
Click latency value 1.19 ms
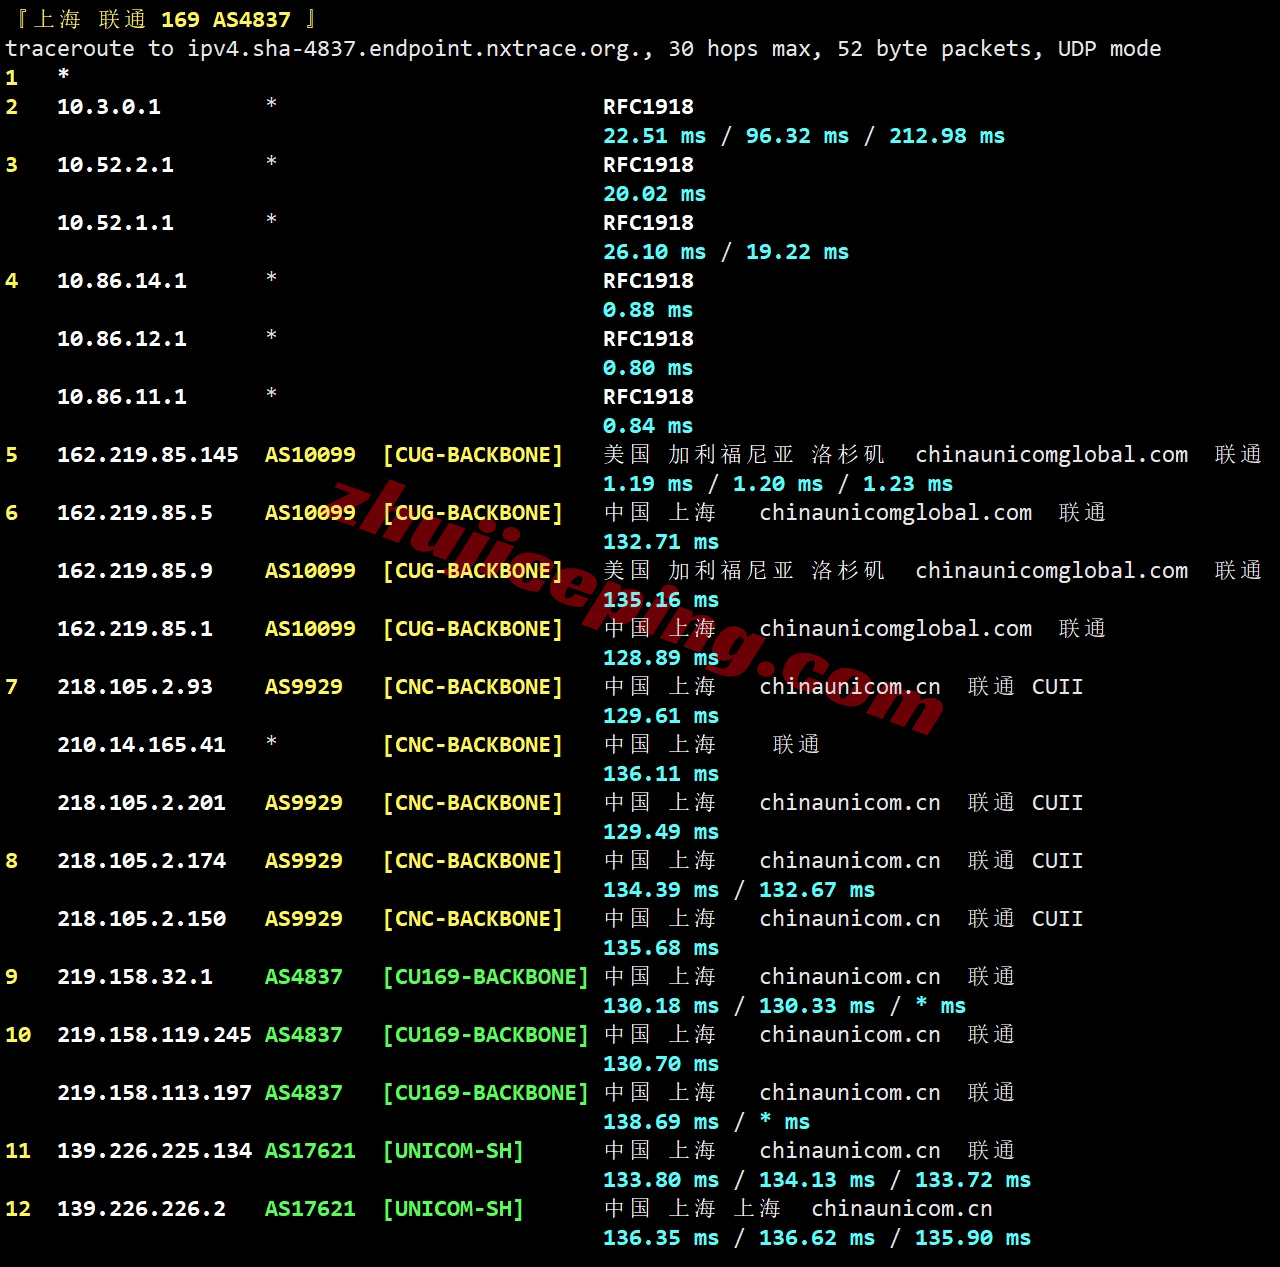coord(648,484)
